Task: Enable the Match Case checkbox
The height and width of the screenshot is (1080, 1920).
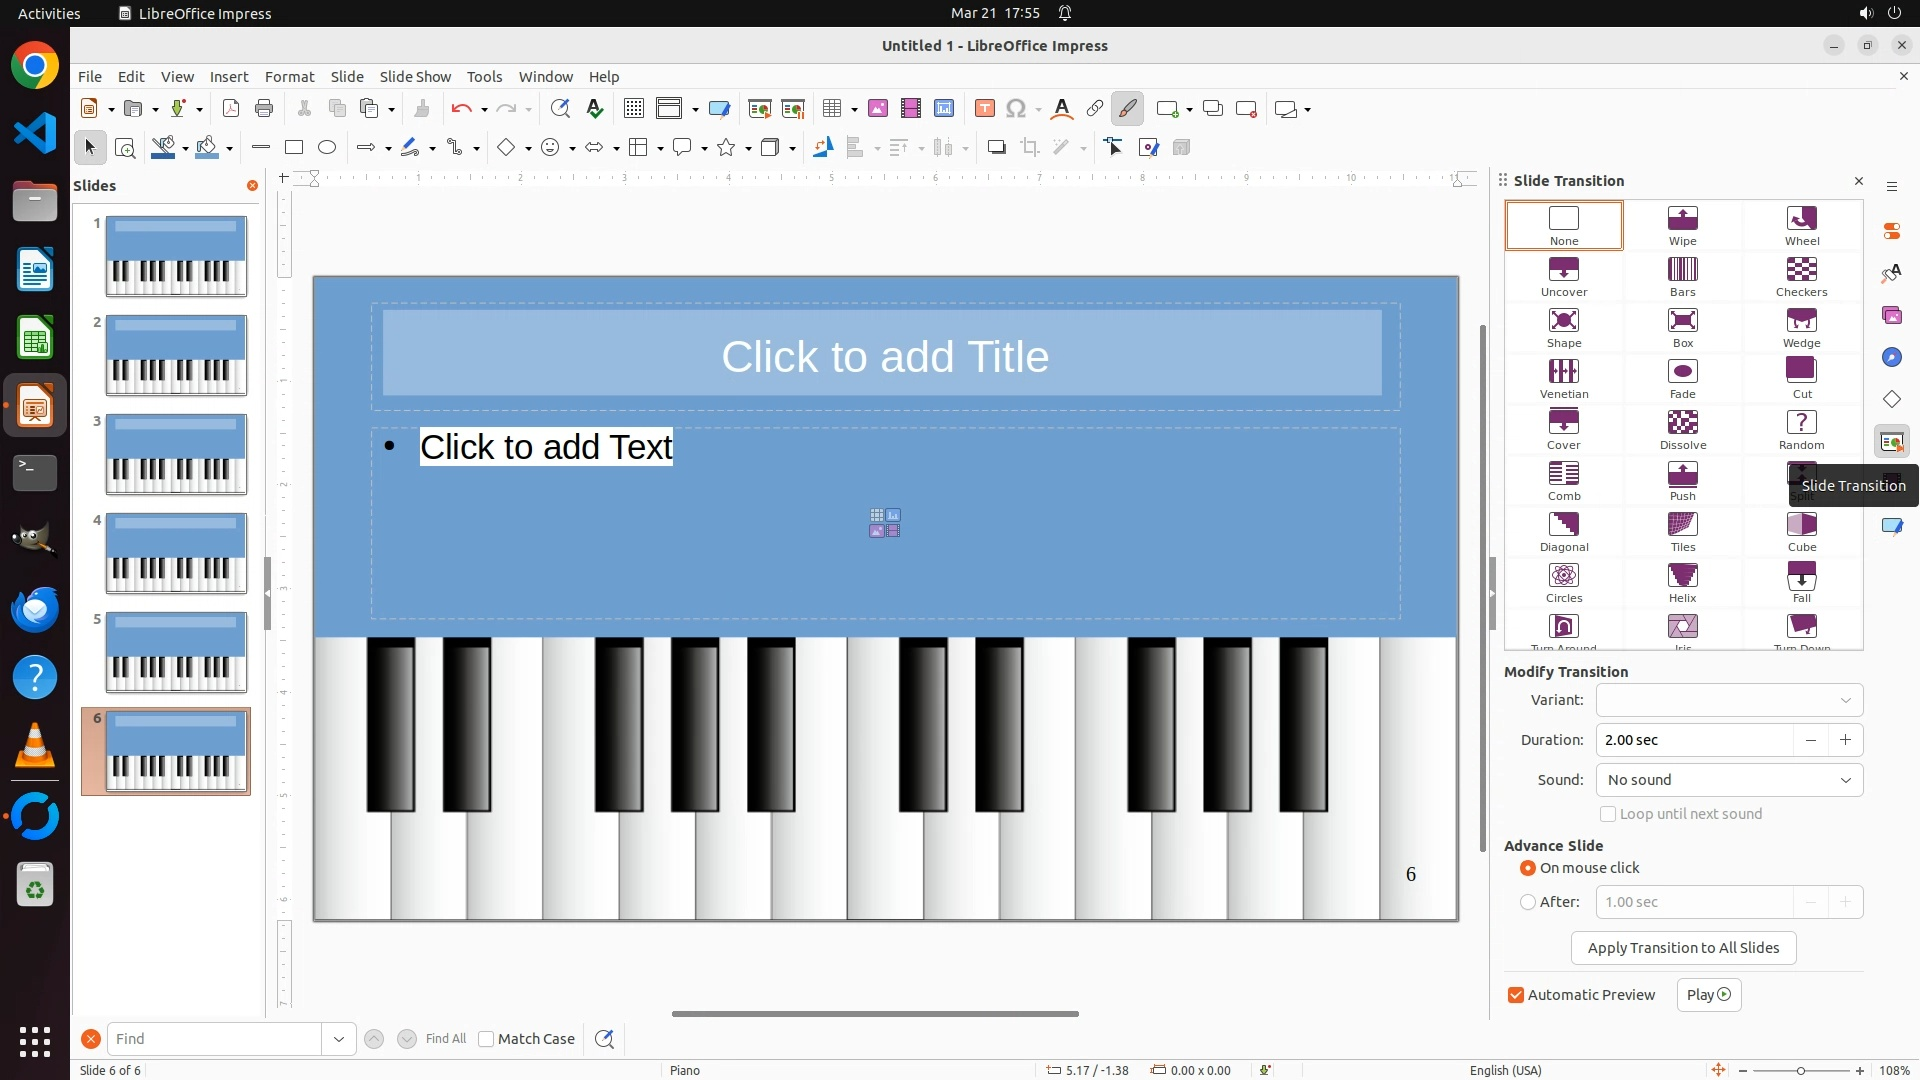Action: pos(486,1039)
